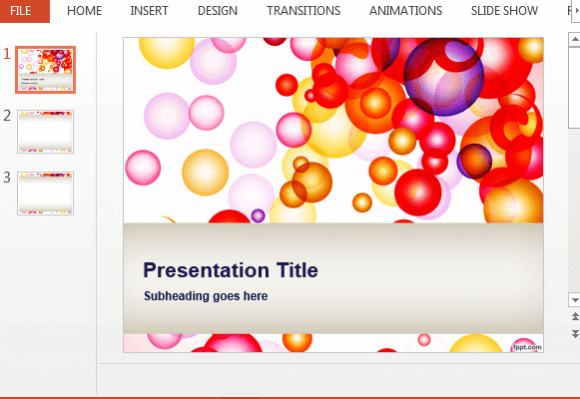Select the DESIGN ribbon tab

tap(218, 11)
